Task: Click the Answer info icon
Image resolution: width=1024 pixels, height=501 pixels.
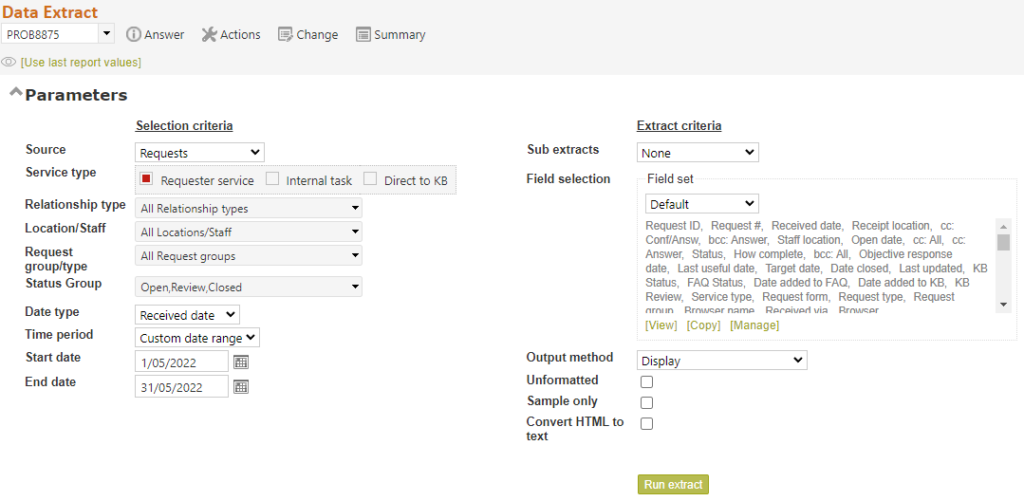Action: point(133,35)
